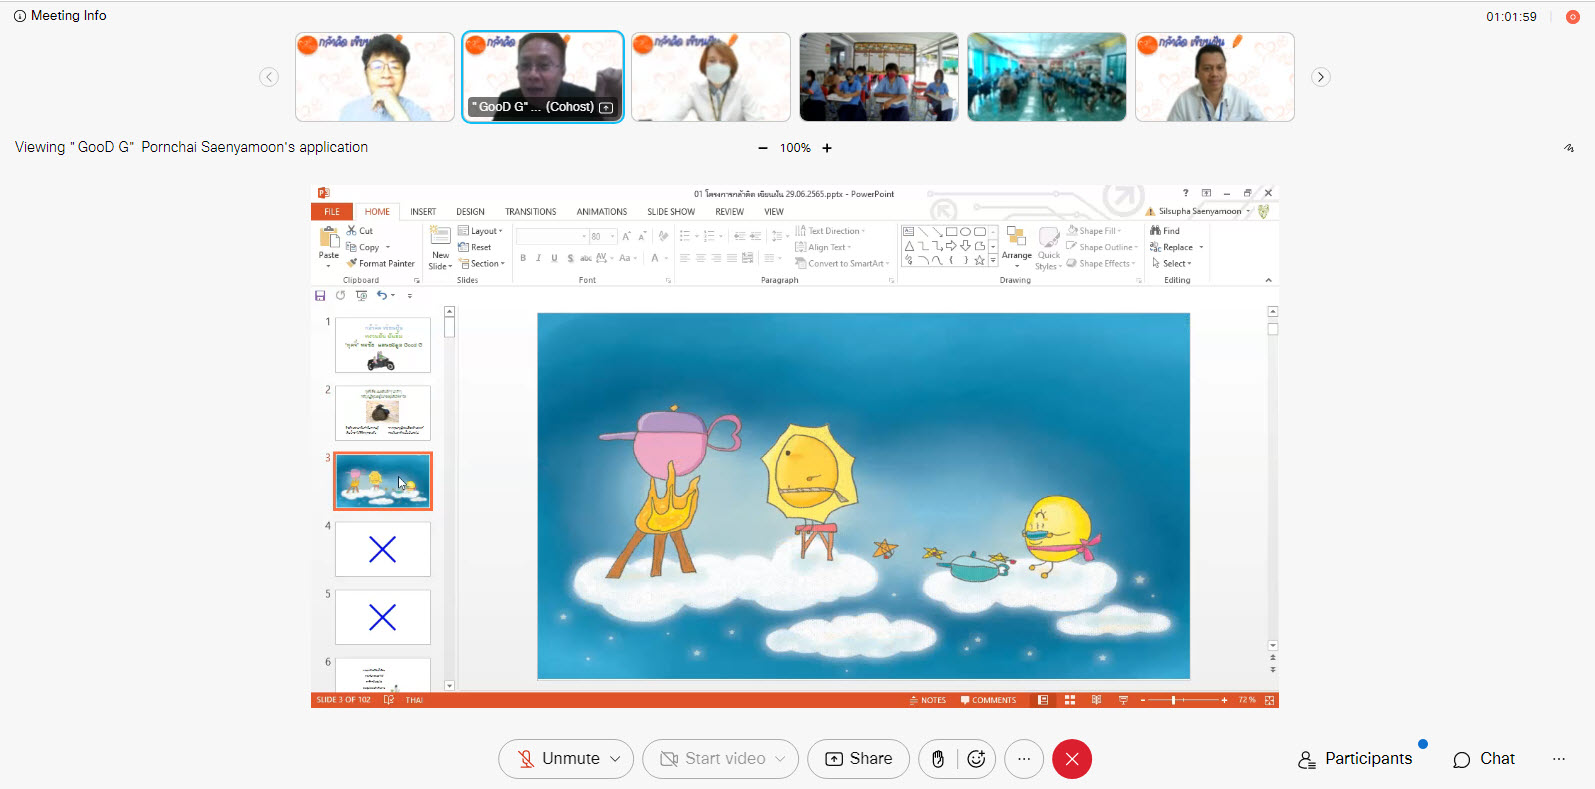Select the GooD G cohost video thumbnail
Viewport: 1595px width, 789px height.
point(543,77)
